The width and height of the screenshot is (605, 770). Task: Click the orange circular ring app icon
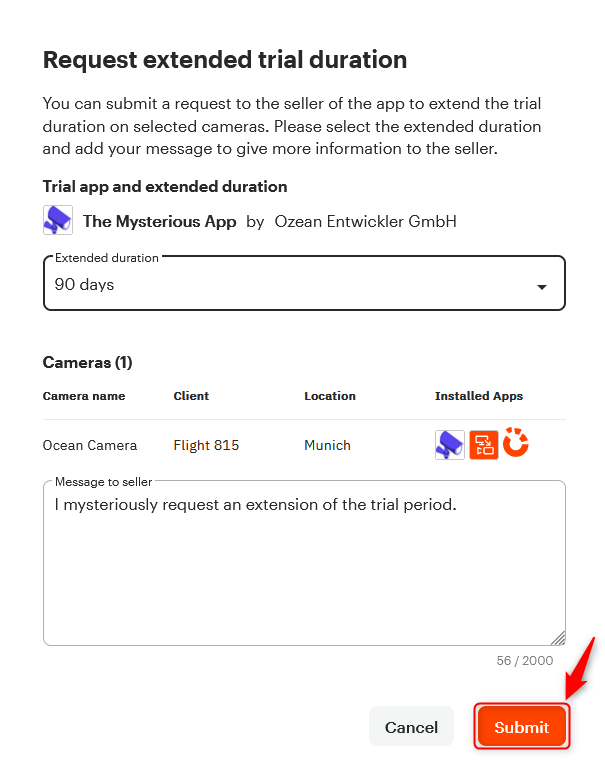click(x=516, y=442)
